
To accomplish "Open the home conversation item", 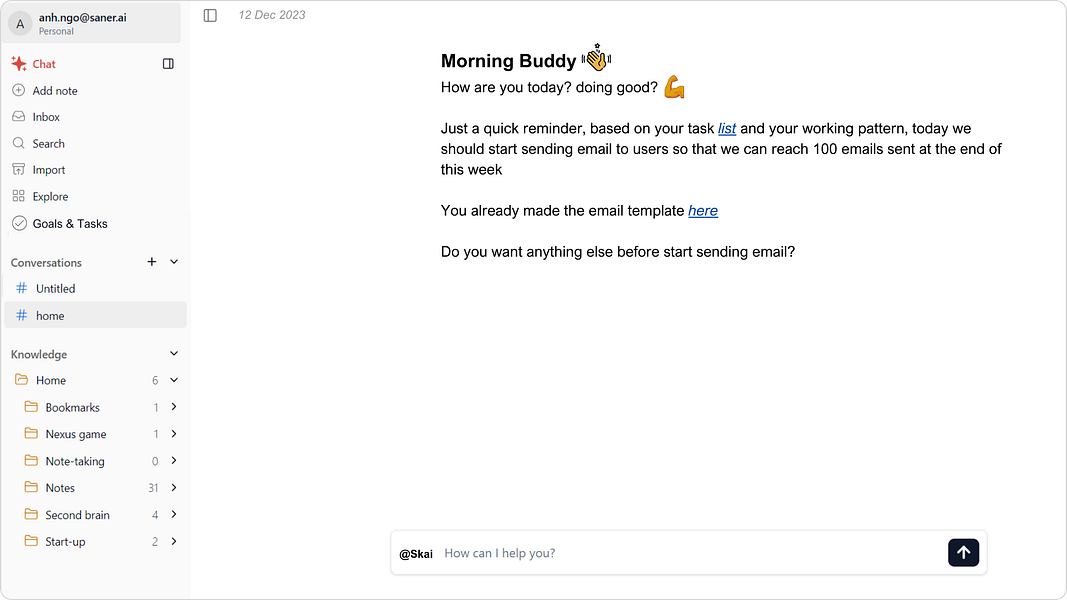I will coord(50,315).
